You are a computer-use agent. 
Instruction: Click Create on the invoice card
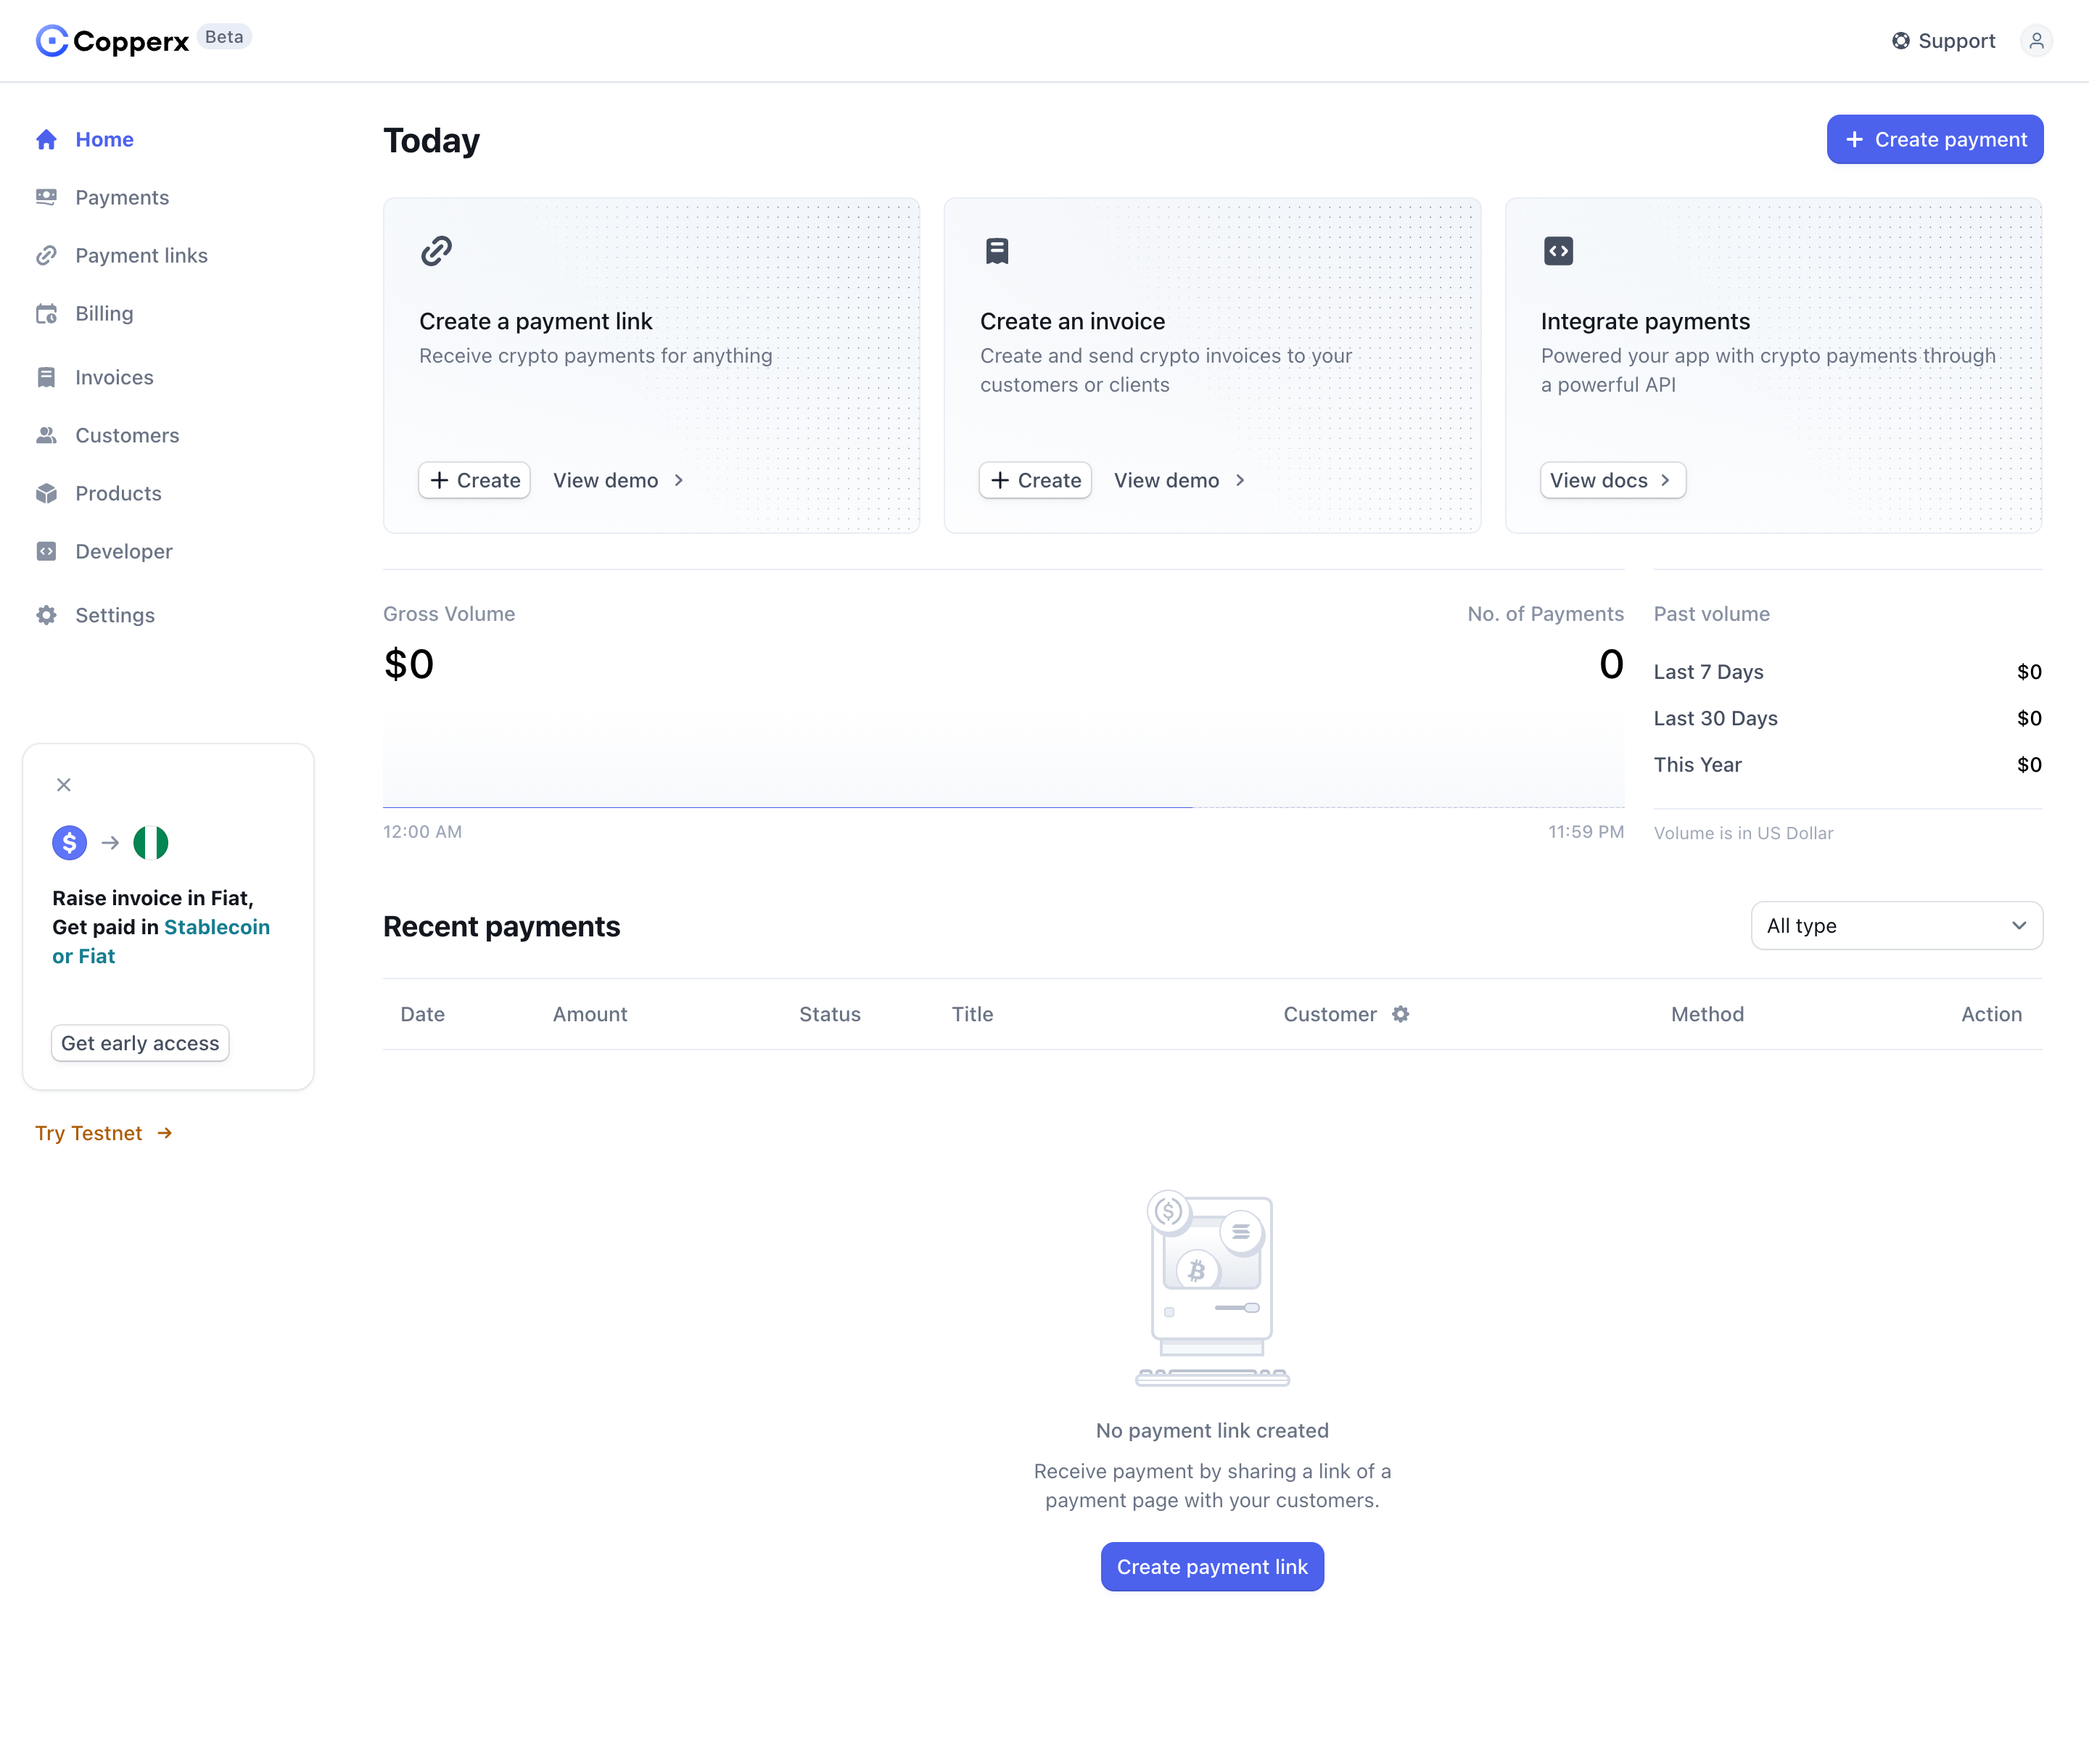(x=1035, y=480)
